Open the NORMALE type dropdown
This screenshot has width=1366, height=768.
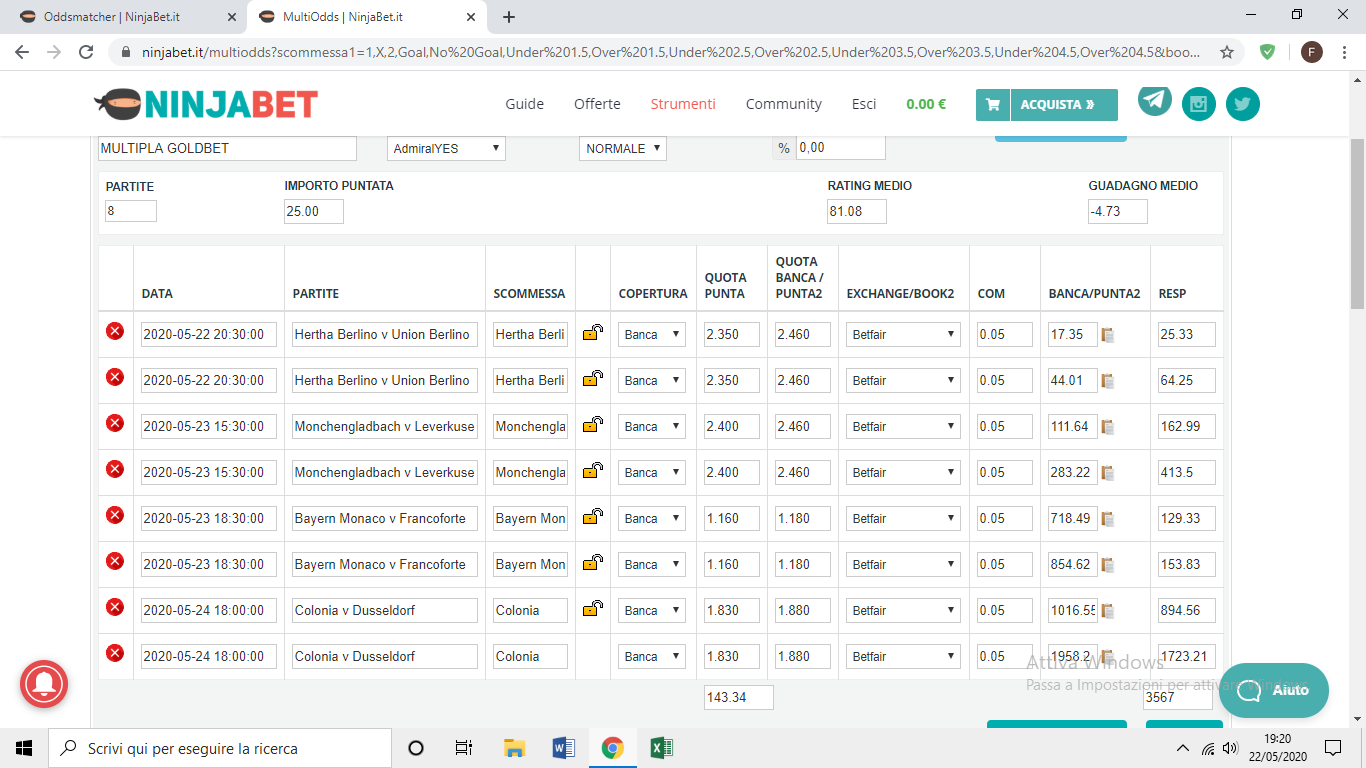point(622,148)
